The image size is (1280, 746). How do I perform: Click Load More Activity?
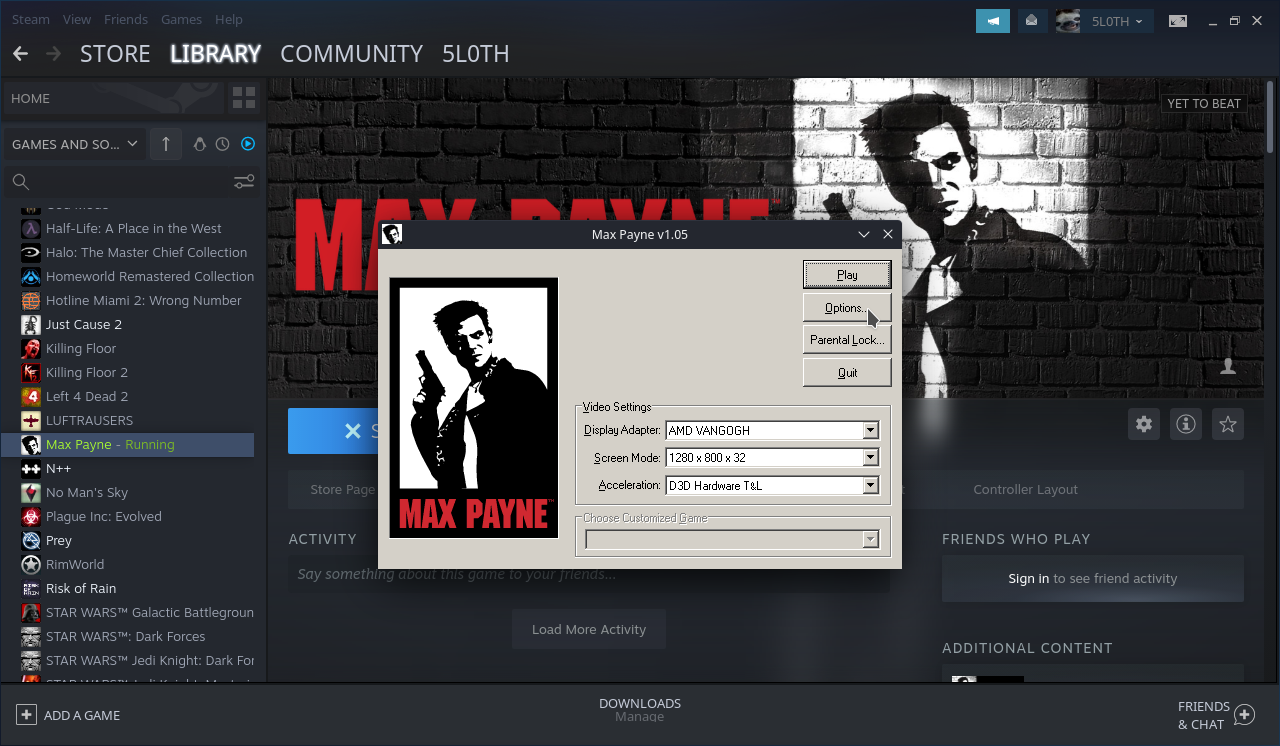tap(589, 629)
